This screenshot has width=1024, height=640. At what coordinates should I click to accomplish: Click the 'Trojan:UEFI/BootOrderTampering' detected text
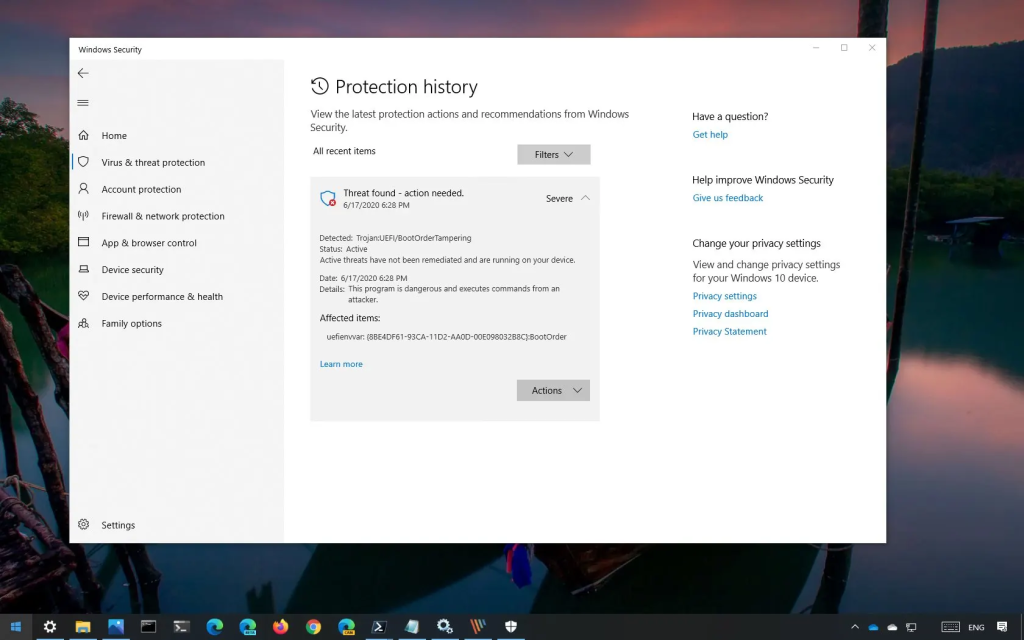click(x=413, y=238)
